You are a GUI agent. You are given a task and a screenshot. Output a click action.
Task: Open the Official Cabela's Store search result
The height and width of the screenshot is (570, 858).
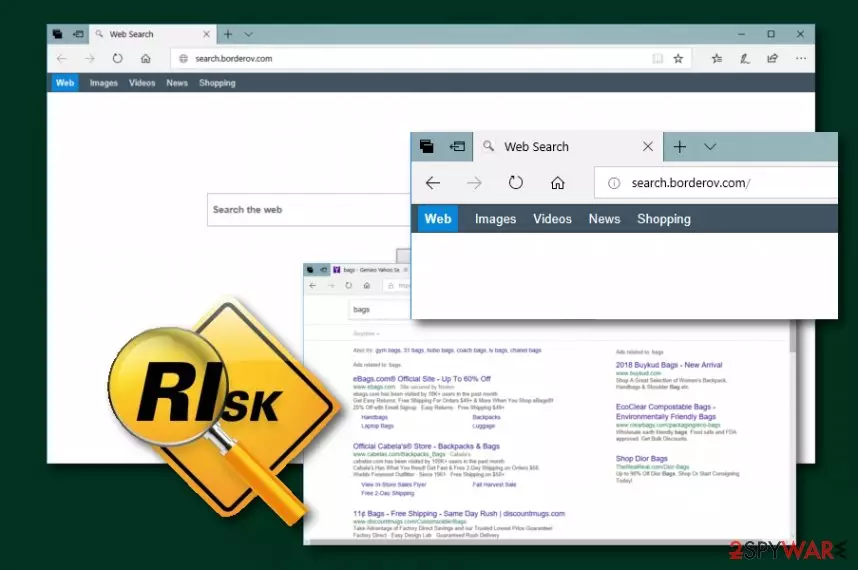[426, 446]
